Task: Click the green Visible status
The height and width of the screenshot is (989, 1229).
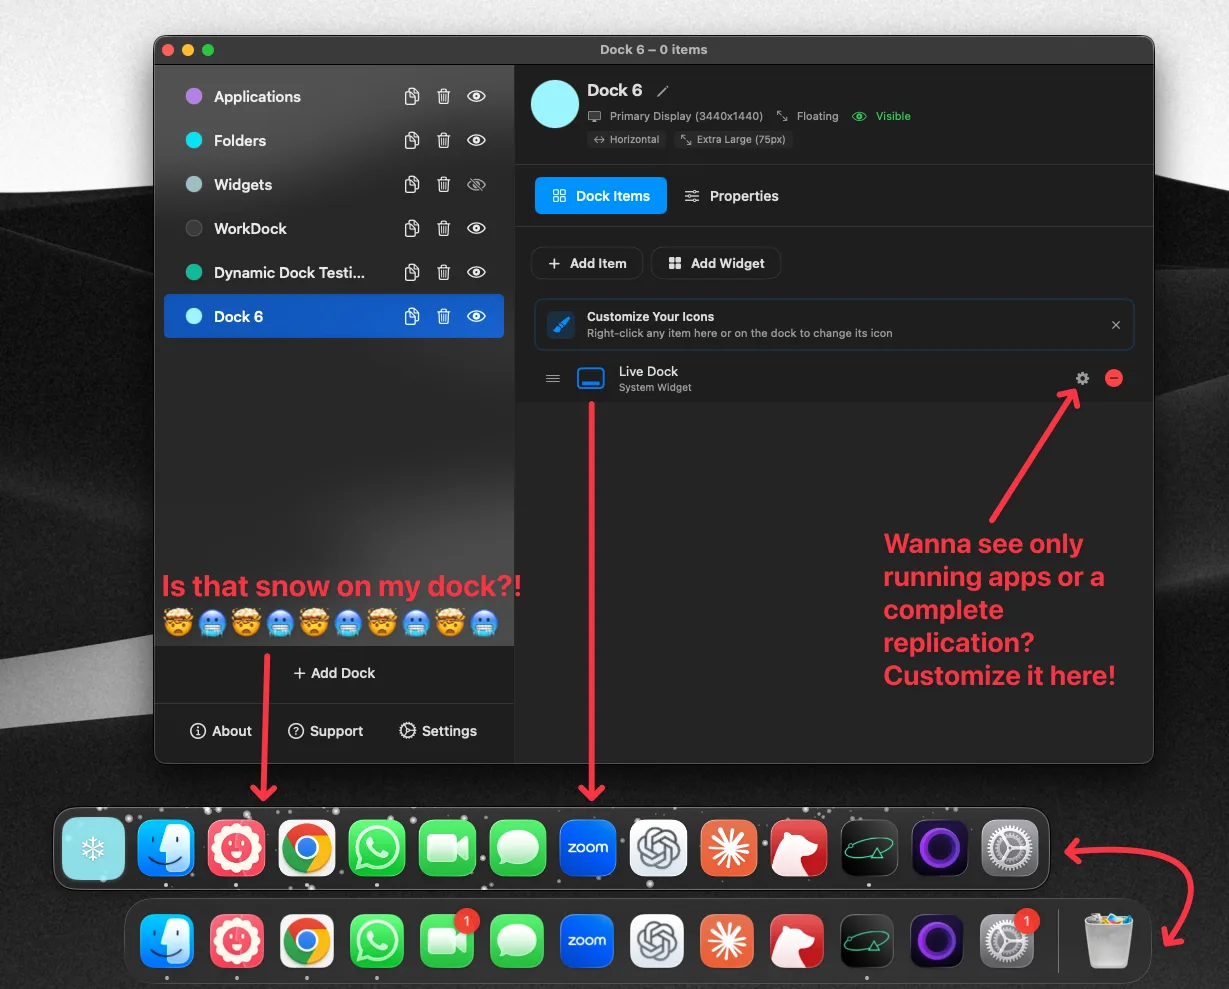Action: pyautogui.click(x=881, y=117)
